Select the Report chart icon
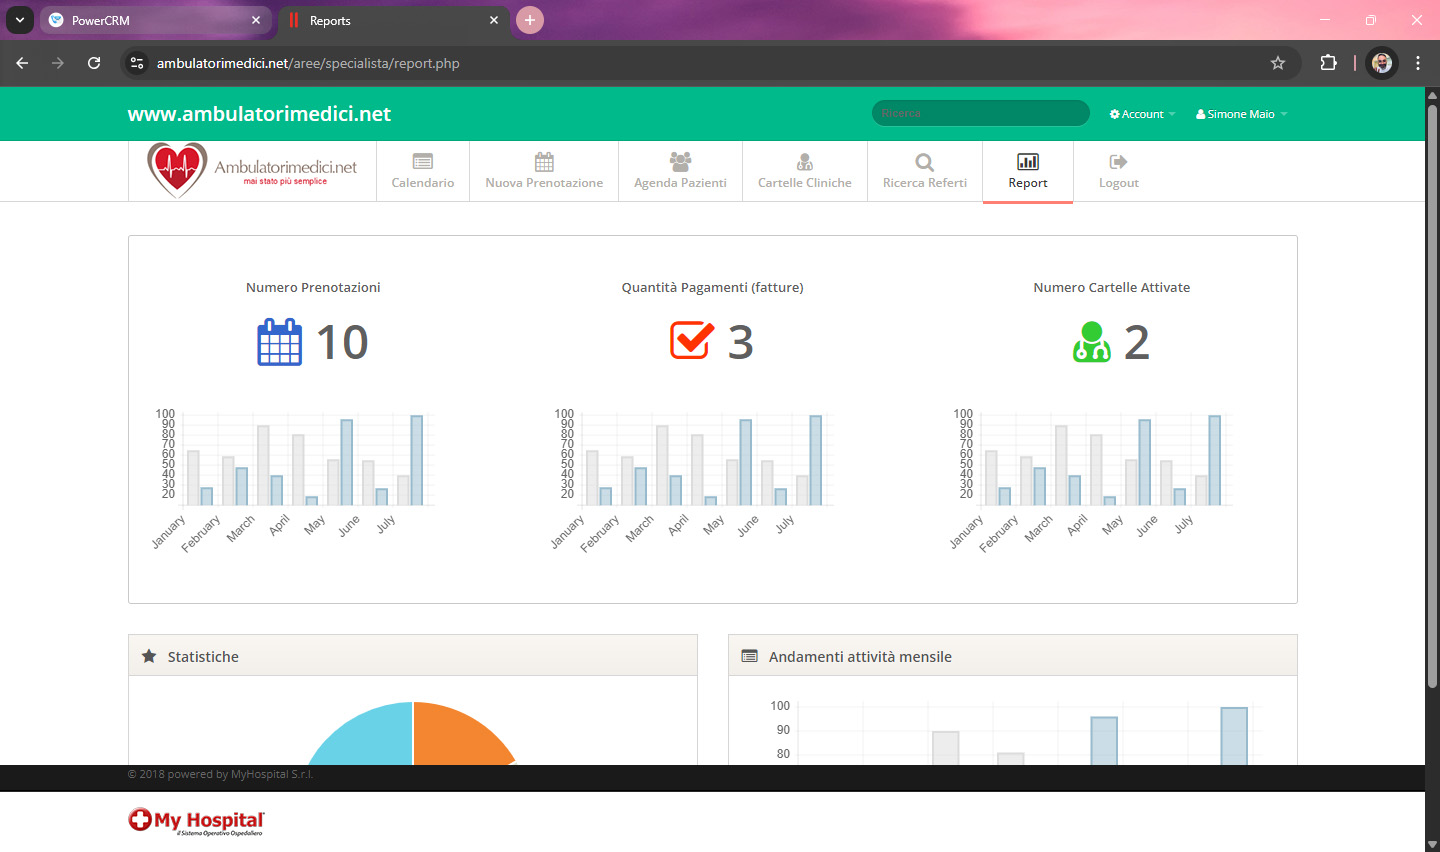The image size is (1440, 852). tap(1028, 162)
